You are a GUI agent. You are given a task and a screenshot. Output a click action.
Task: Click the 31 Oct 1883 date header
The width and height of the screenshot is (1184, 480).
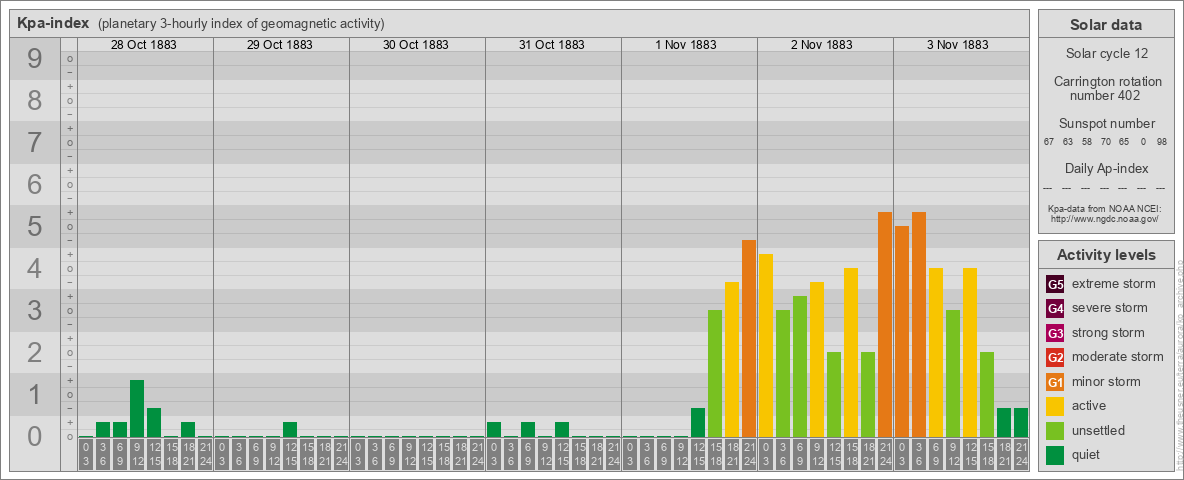552,45
